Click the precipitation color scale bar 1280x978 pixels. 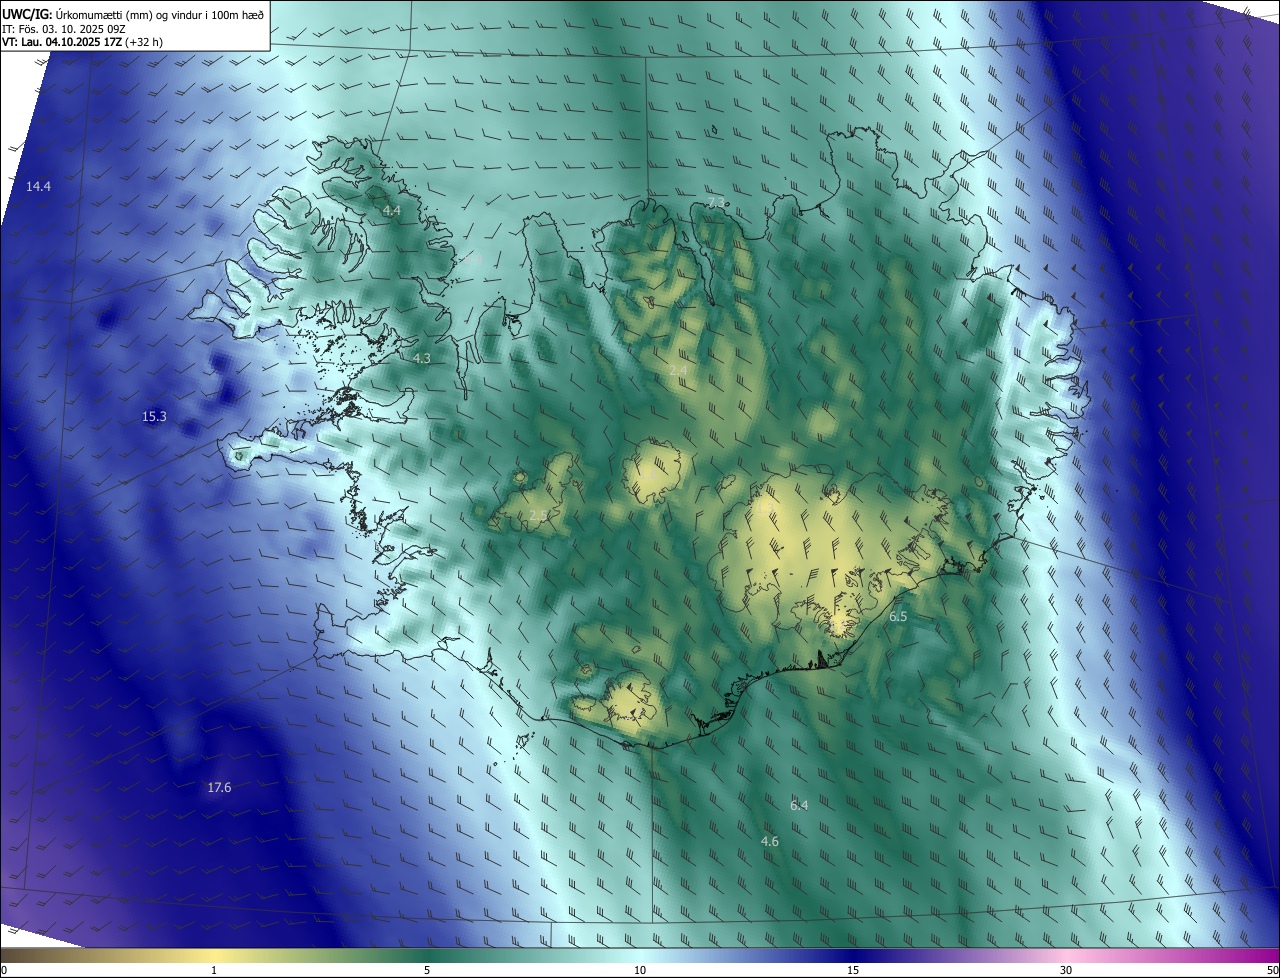coord(640,956)
